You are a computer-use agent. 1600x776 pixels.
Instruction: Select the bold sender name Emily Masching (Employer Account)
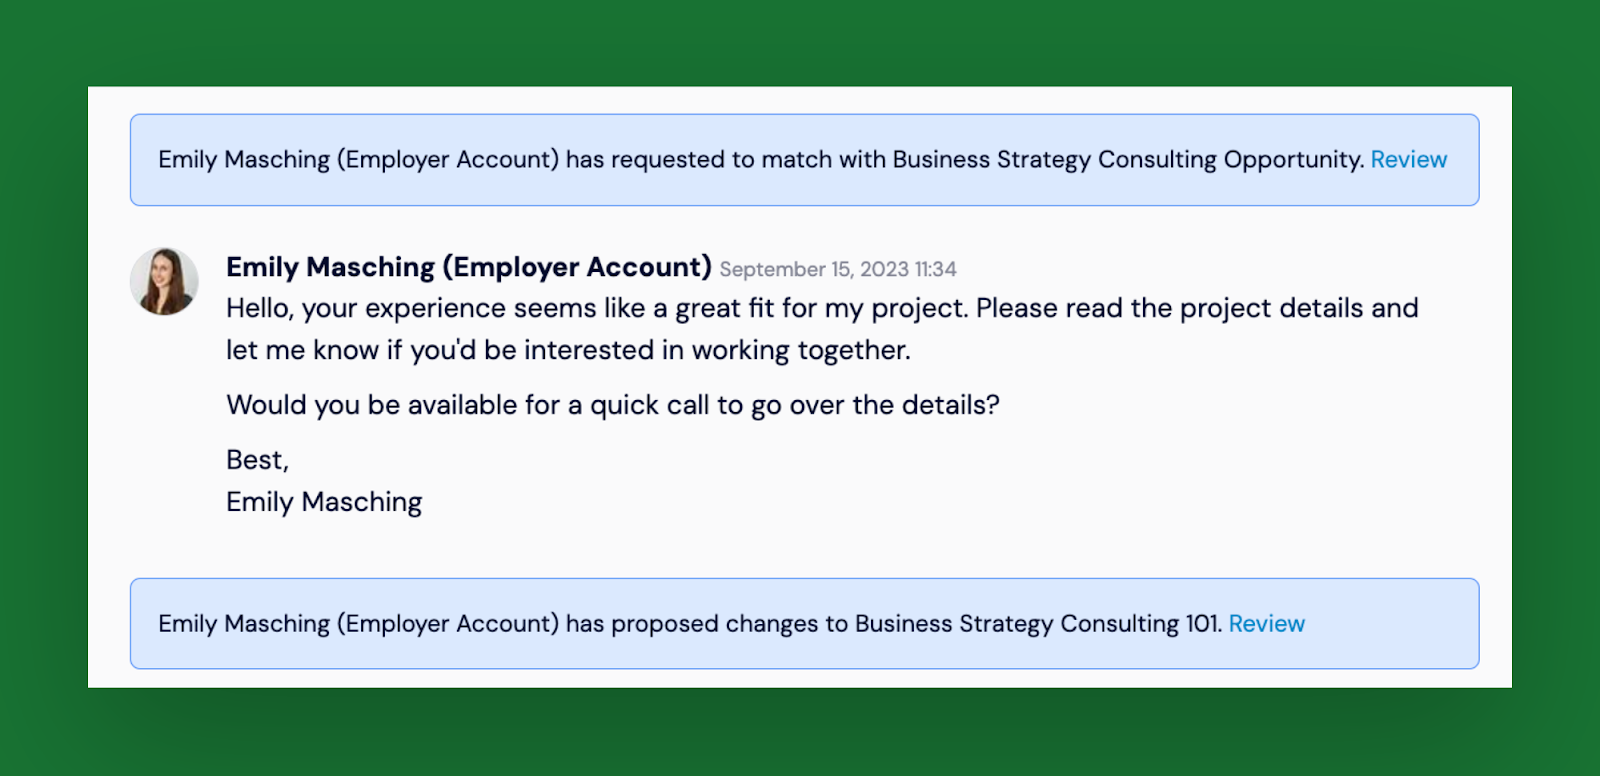[x=468, y=267]
